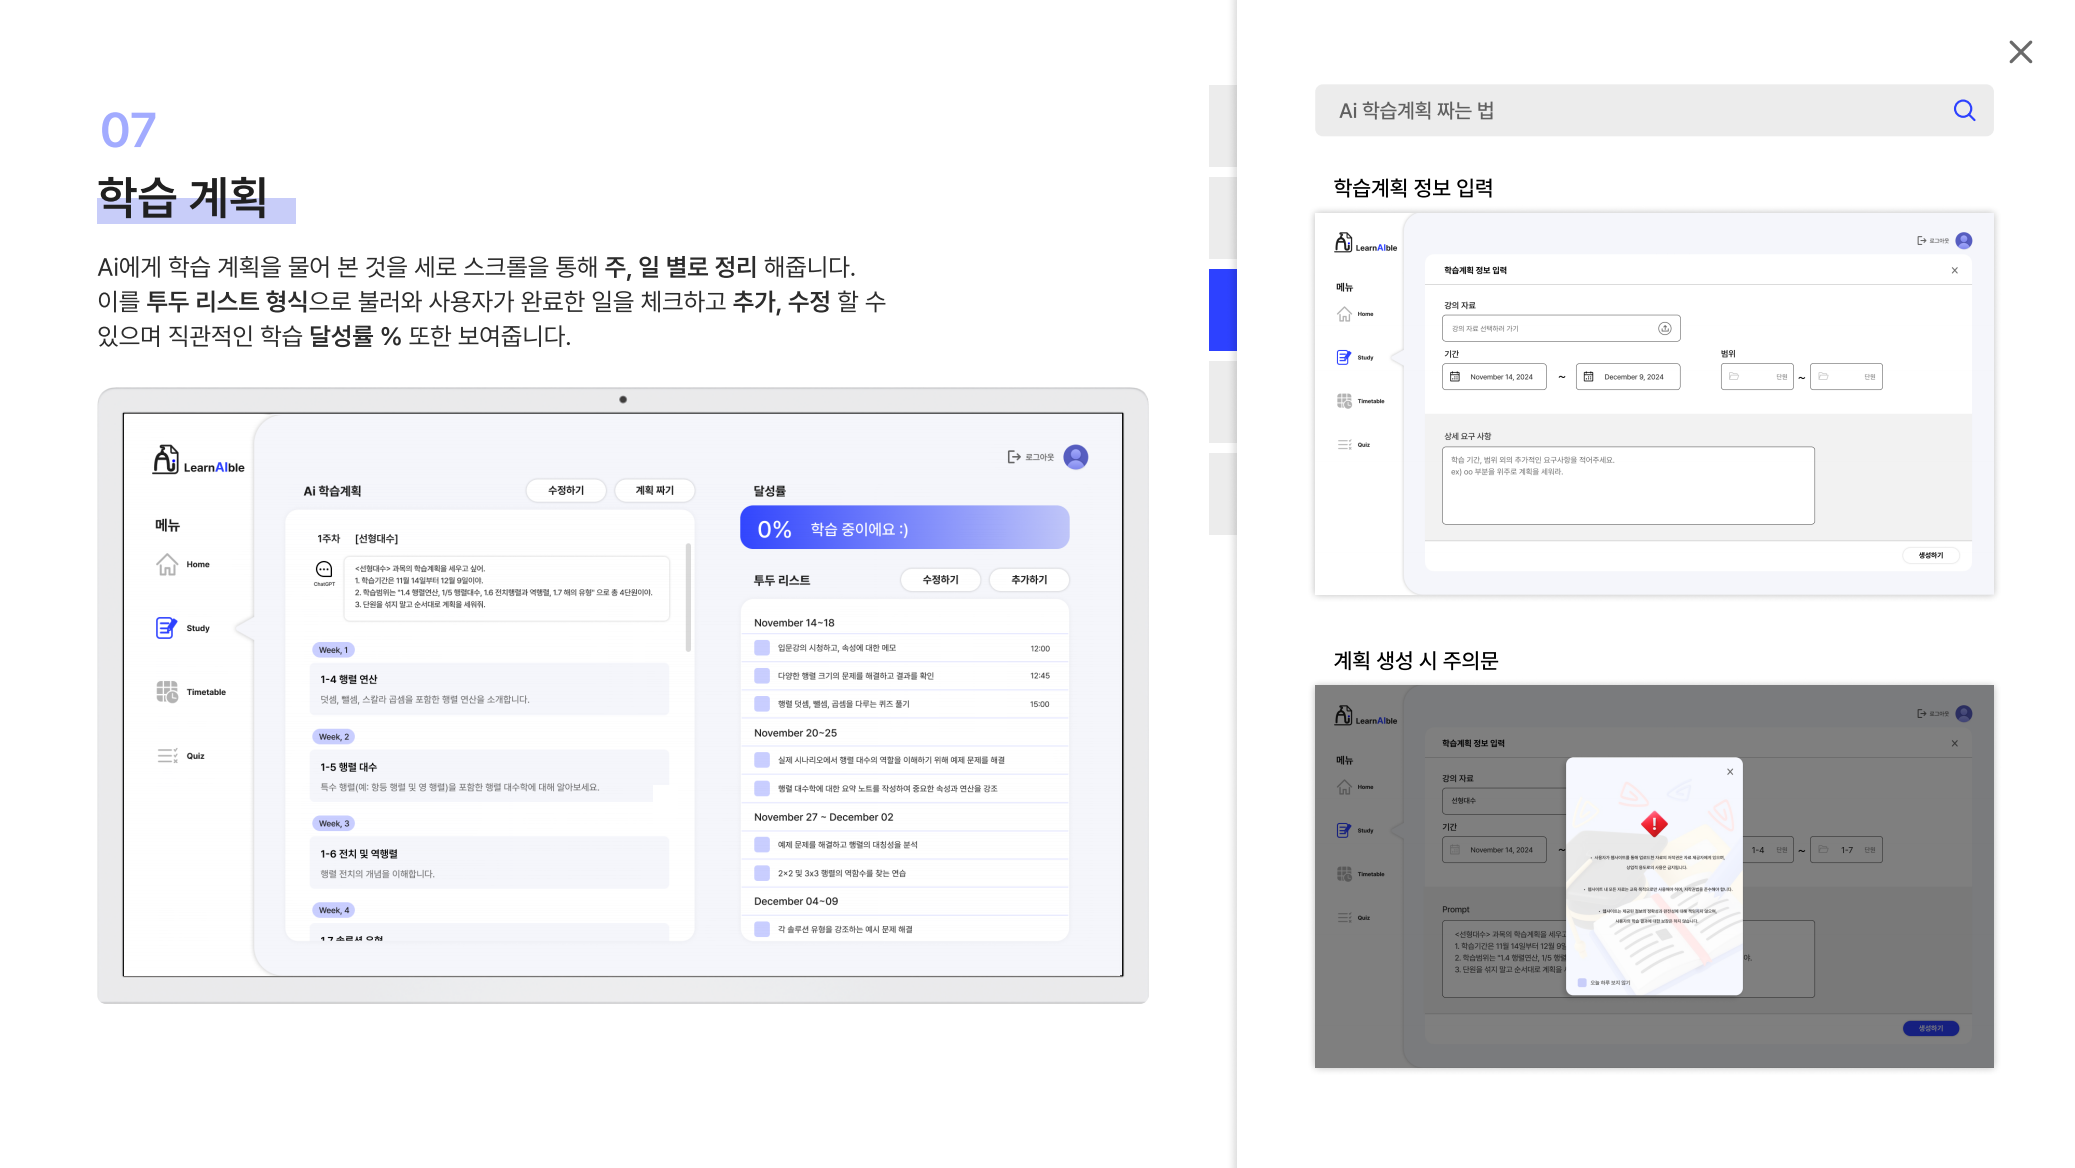
Task: Select the Week, 1 tag
Action: click(x=333, y=650)
